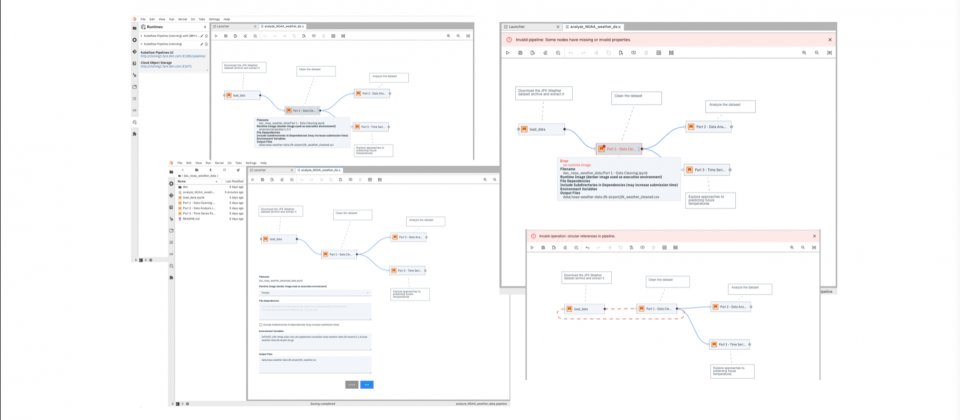Run pipeline icon in Invalid pipeline window
Screen dimensions: 960x420
click(x=508, y=53)
